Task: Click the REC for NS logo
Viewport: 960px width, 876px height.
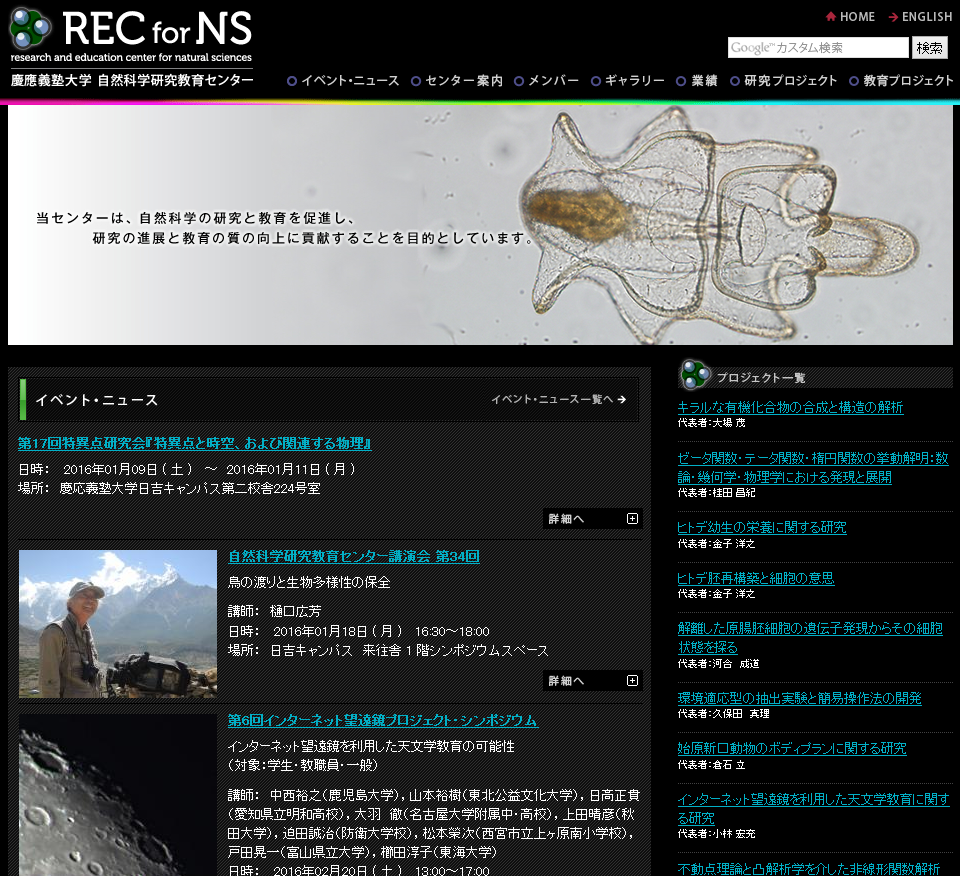Action: tap(131, 35)
